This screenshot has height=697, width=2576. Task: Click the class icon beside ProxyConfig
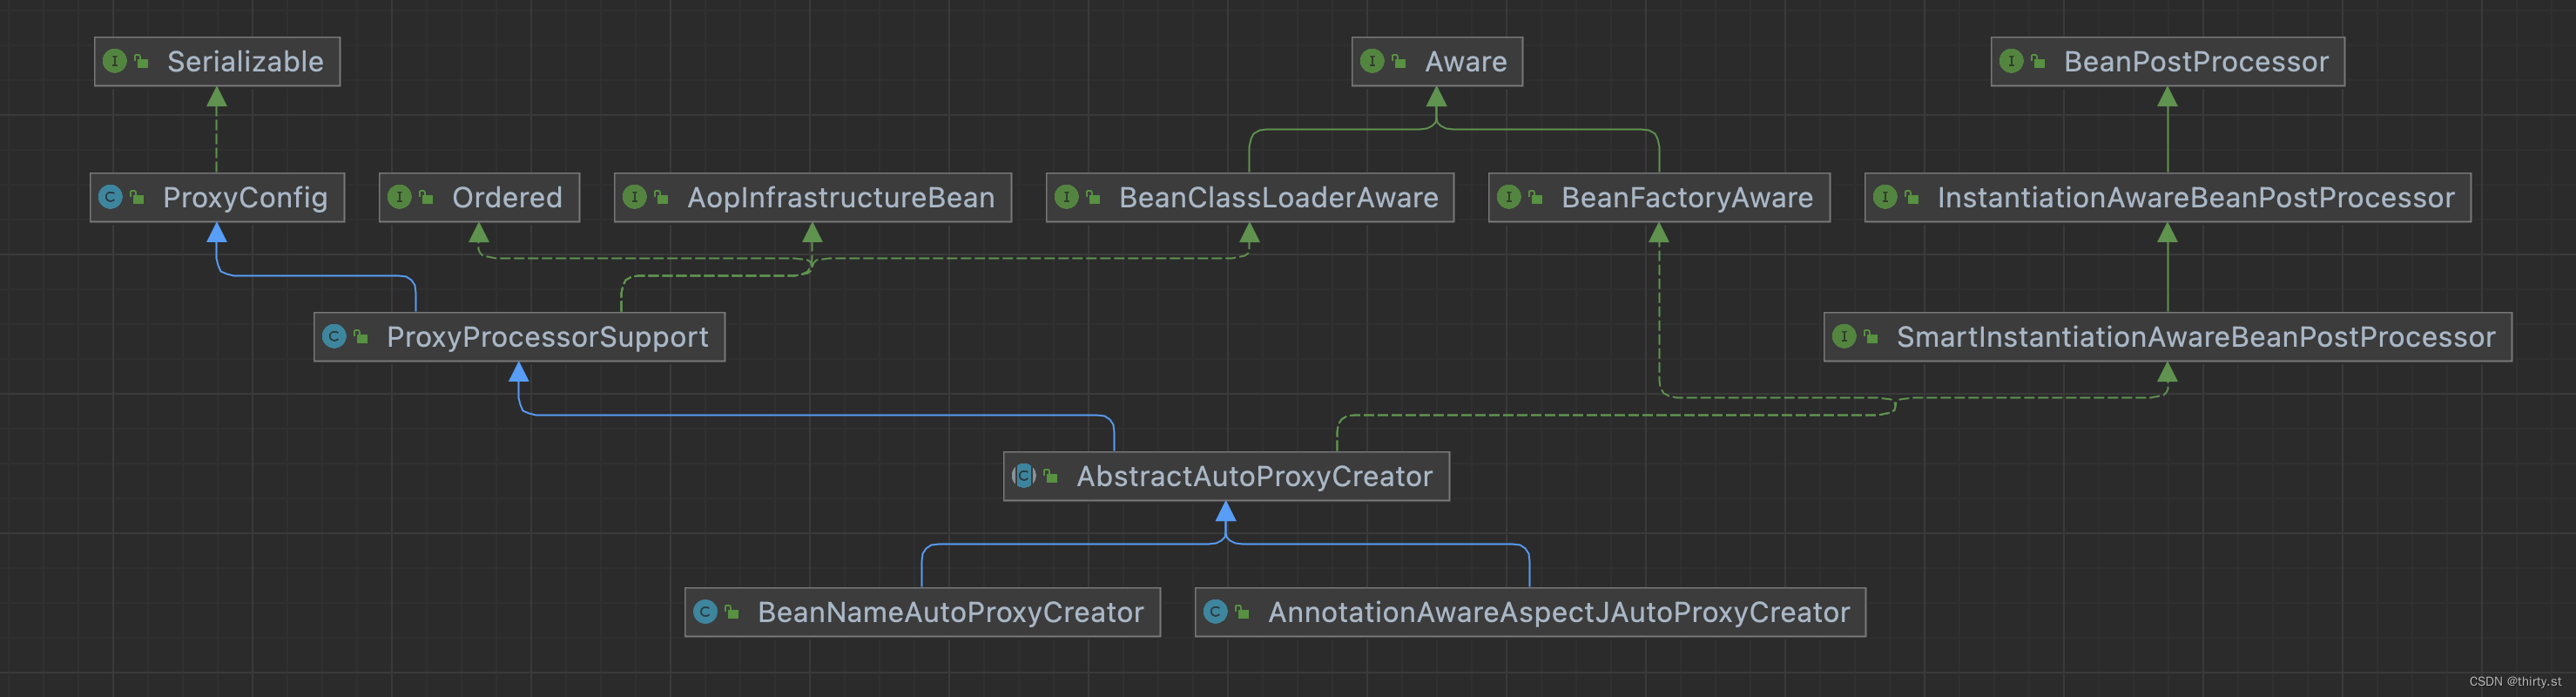(111, 197)
